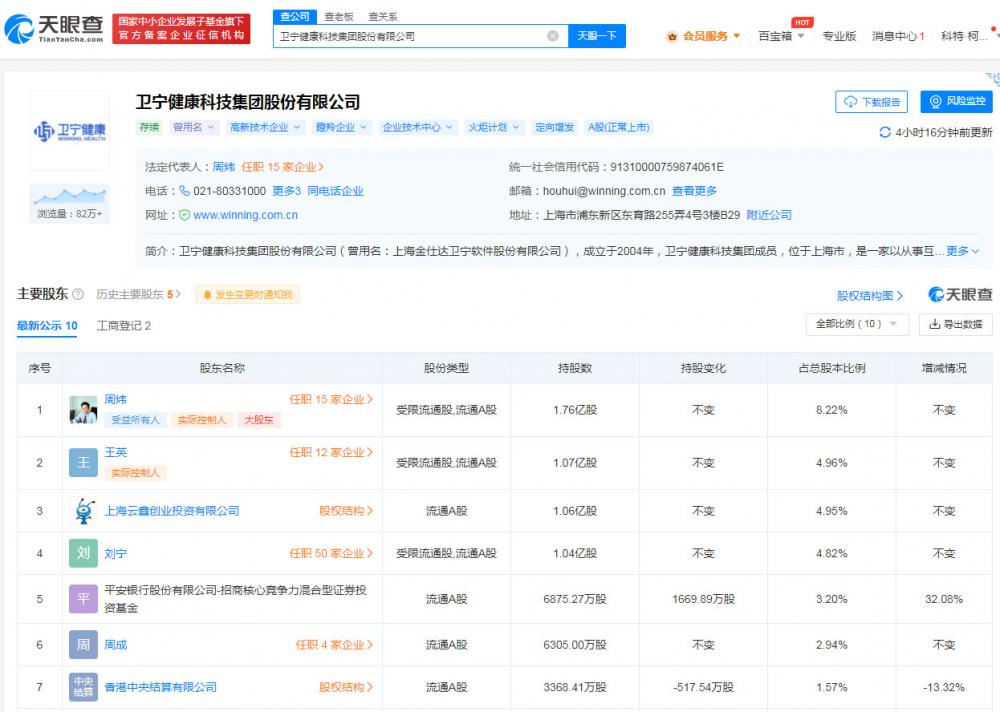Expand the 企业技术中心 tag dropdown
This screenshot has height=712, width=1000.
(418, 128)
